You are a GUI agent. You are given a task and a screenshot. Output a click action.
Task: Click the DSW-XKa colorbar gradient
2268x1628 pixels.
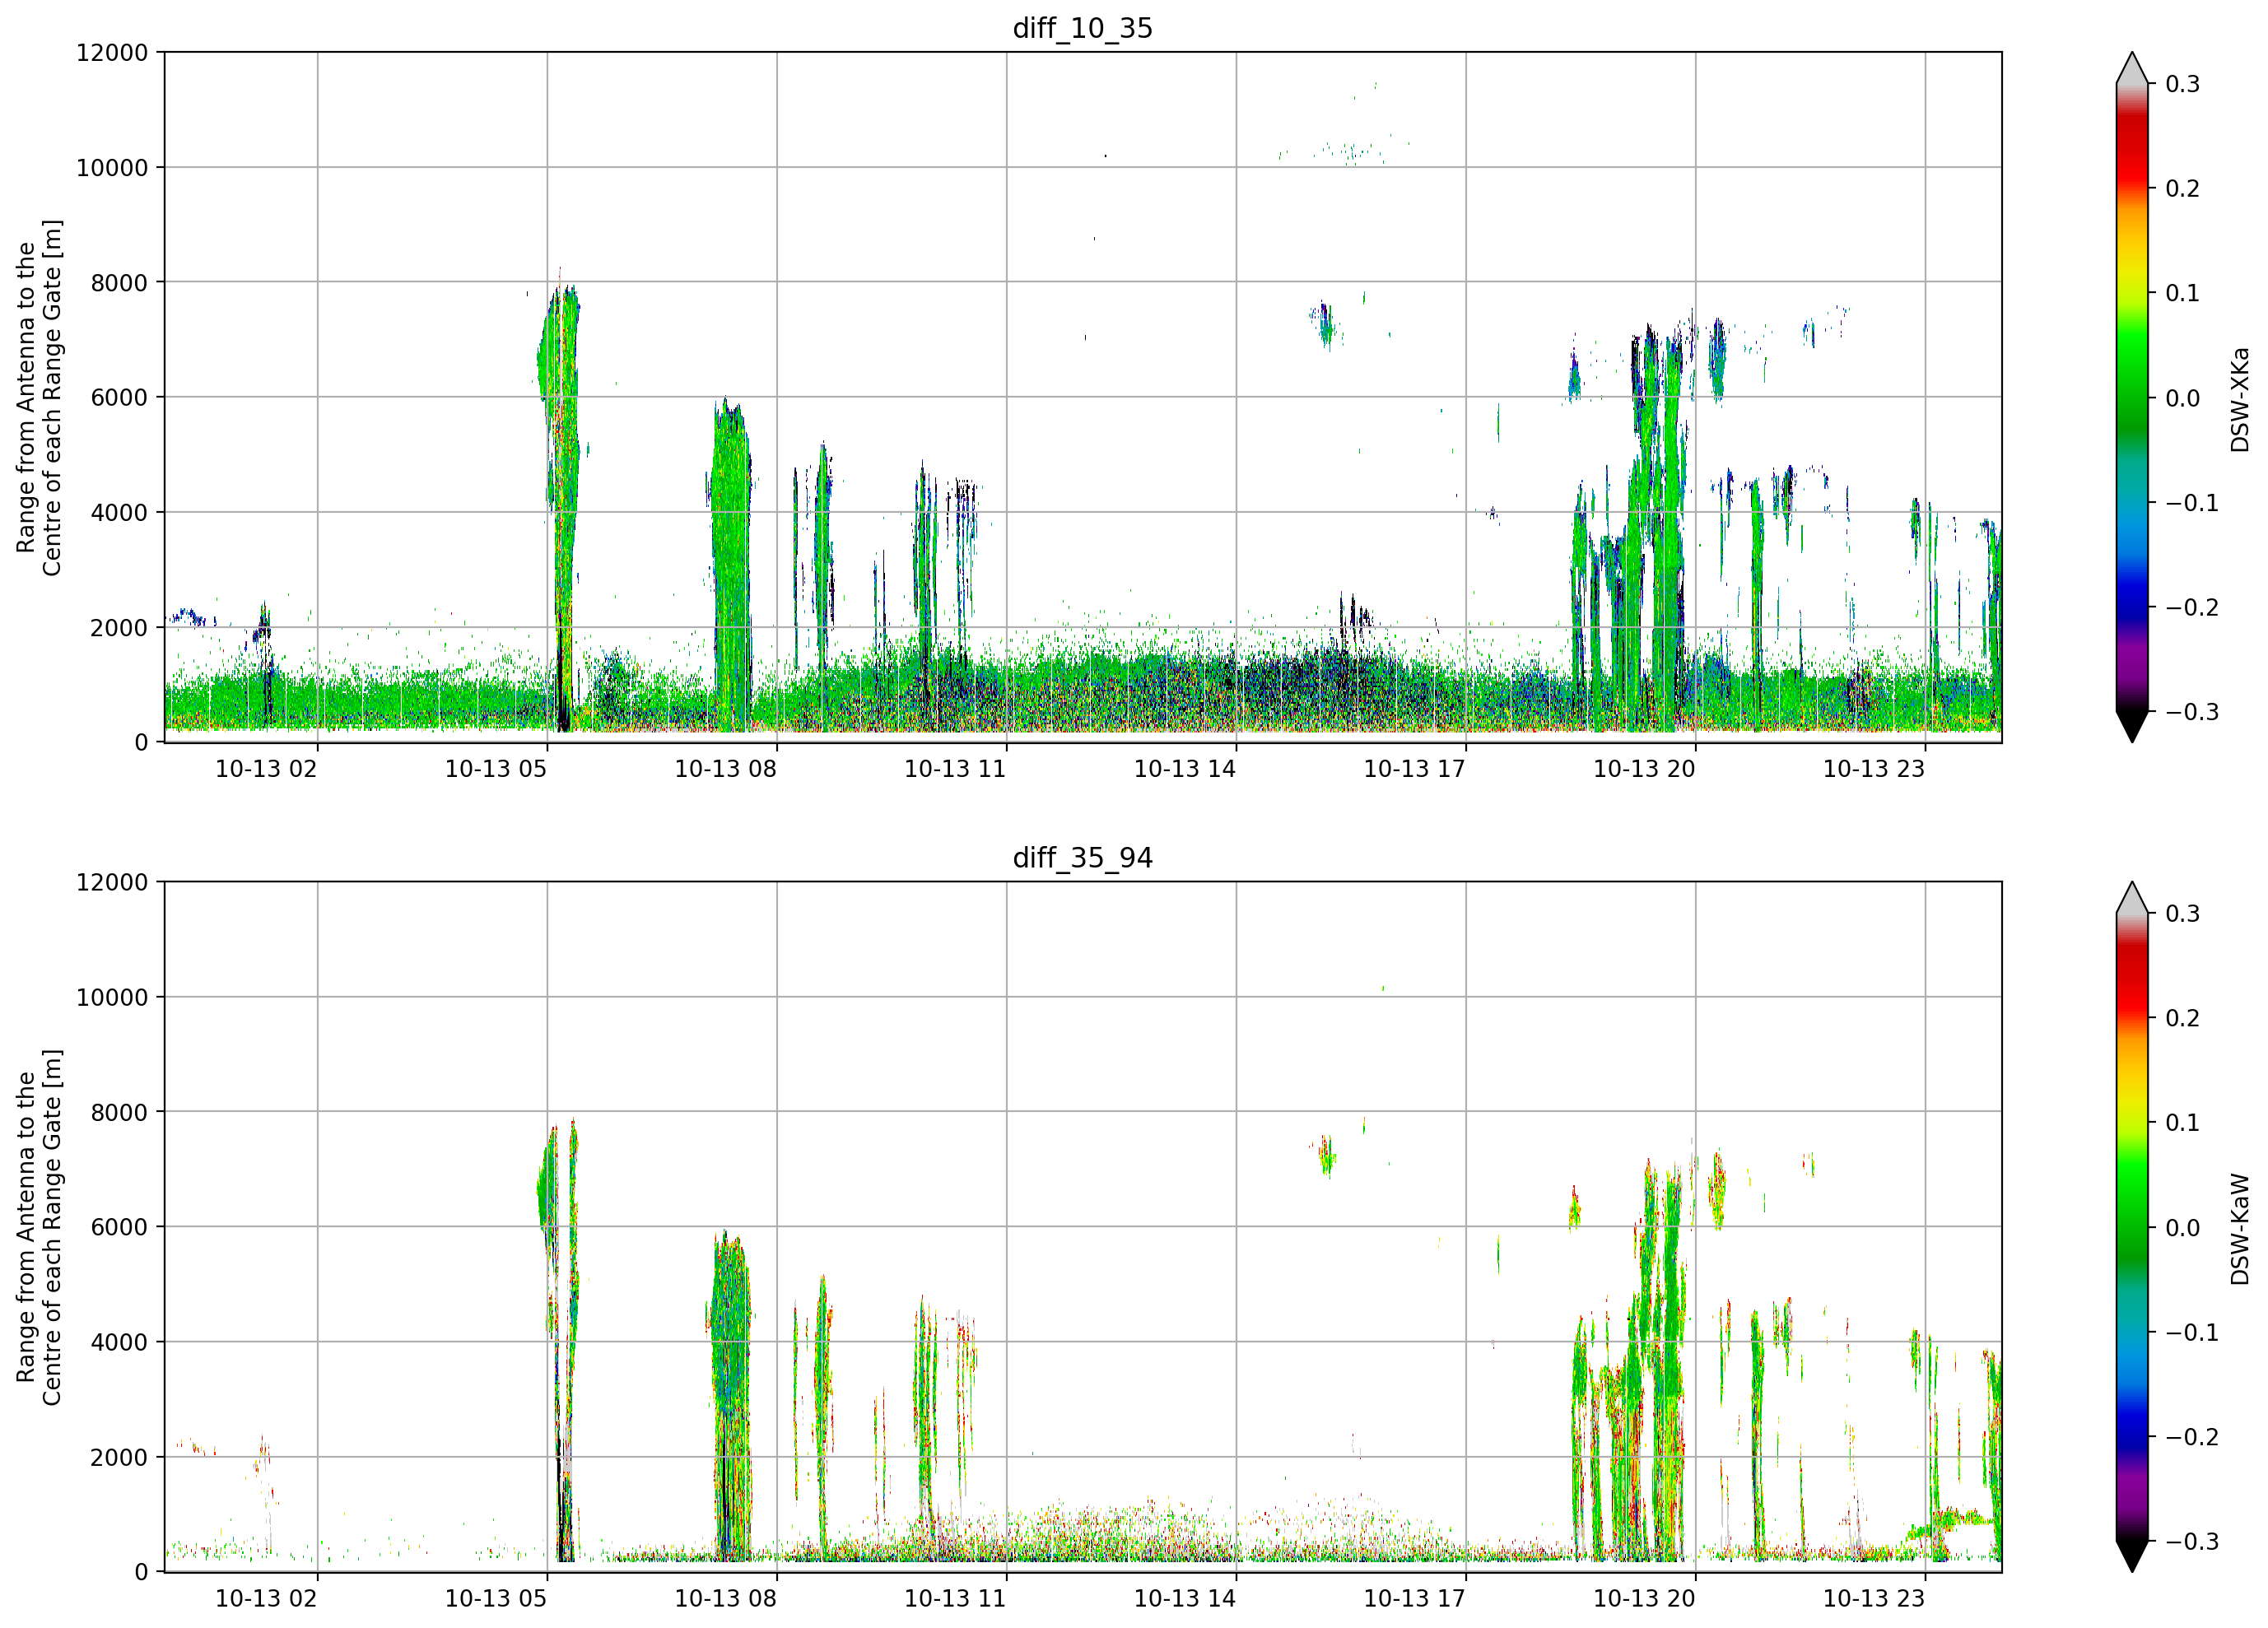2132,397
